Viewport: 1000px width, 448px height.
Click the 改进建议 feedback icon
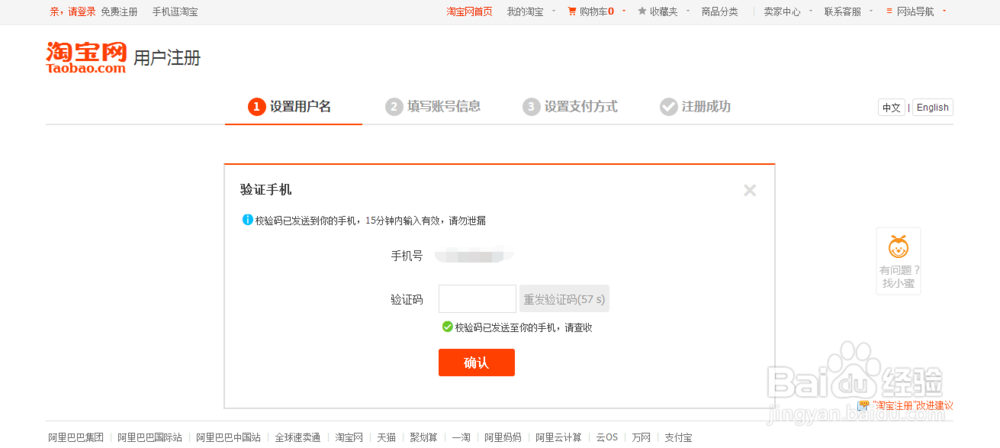[864, 405]
